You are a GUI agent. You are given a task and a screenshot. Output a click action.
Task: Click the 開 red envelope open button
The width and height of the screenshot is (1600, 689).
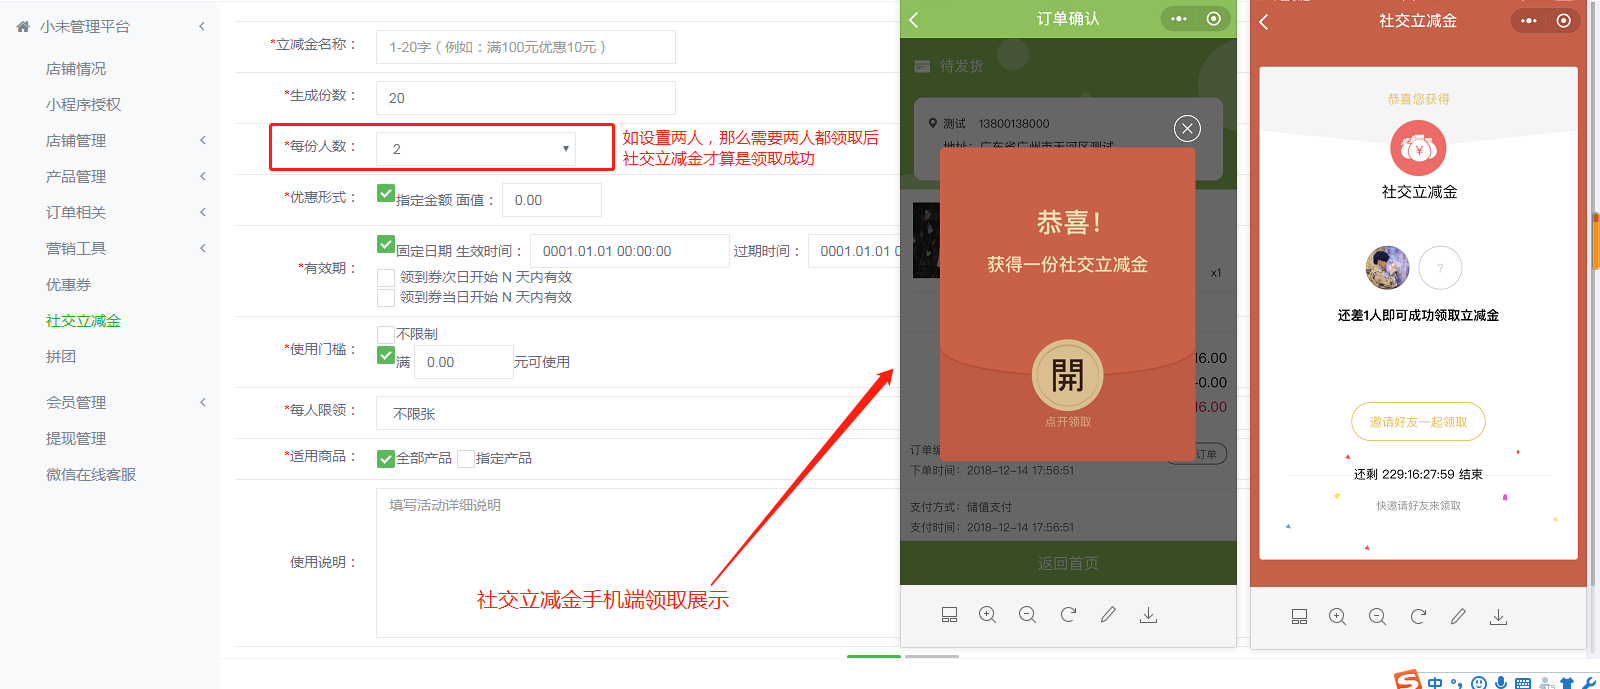1067,375
